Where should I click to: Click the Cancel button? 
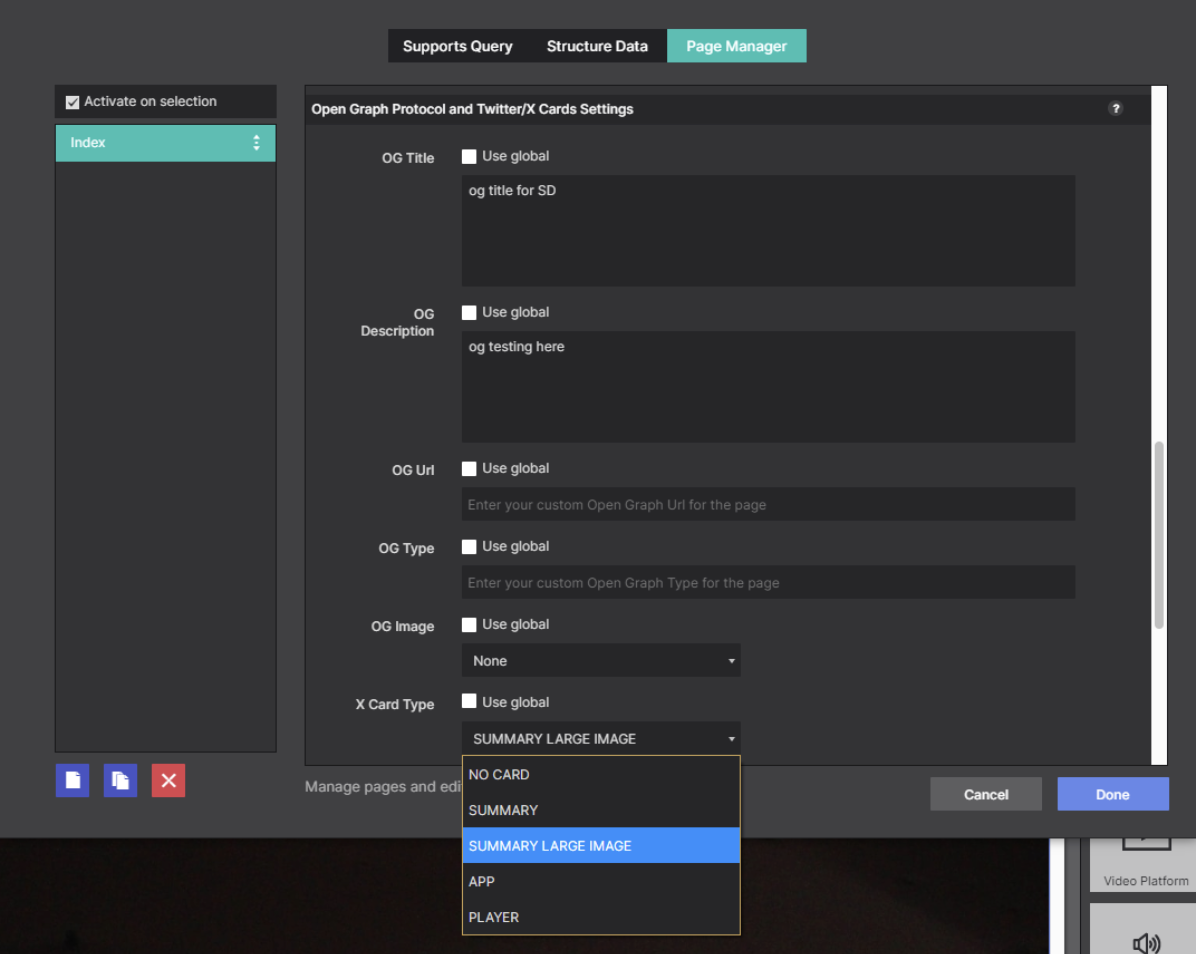point(985,794)
